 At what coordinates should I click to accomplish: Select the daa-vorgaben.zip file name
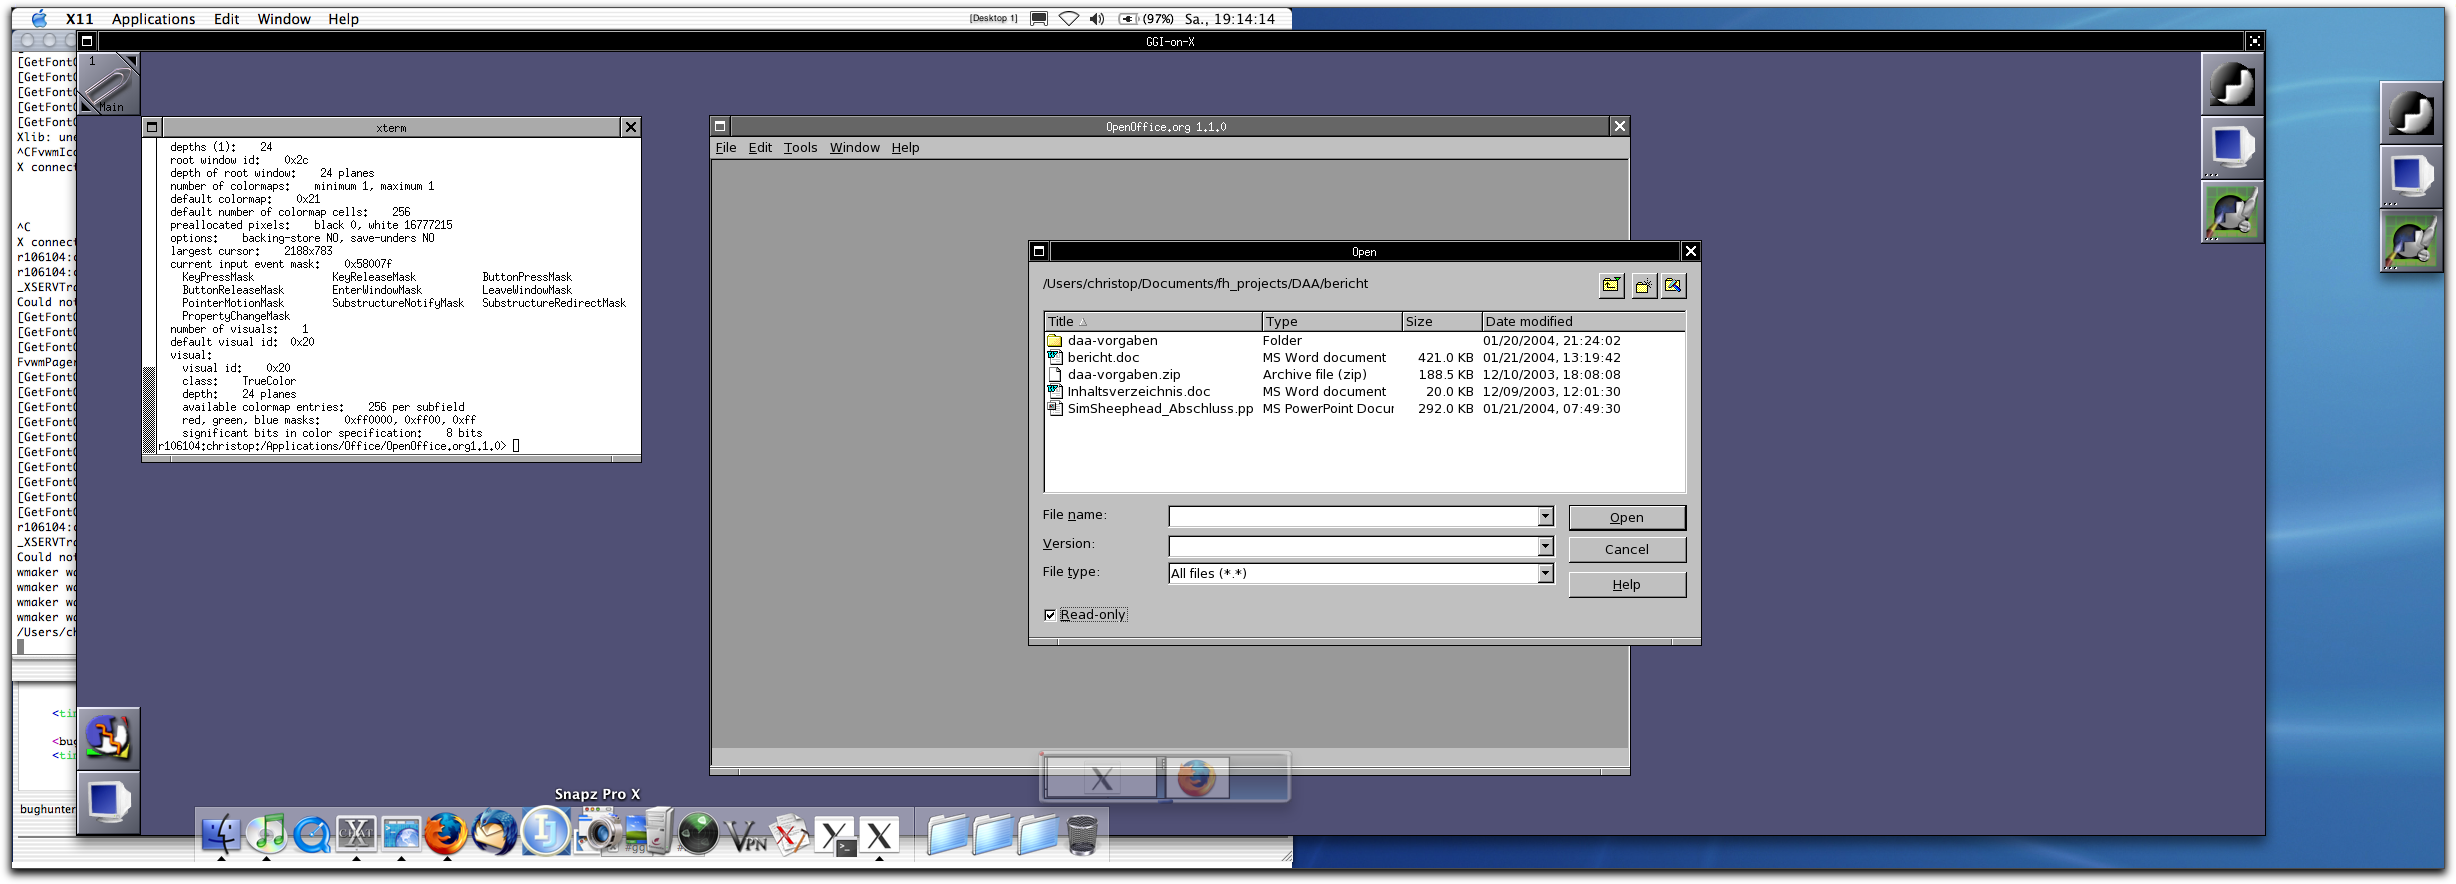point(1124,374)
